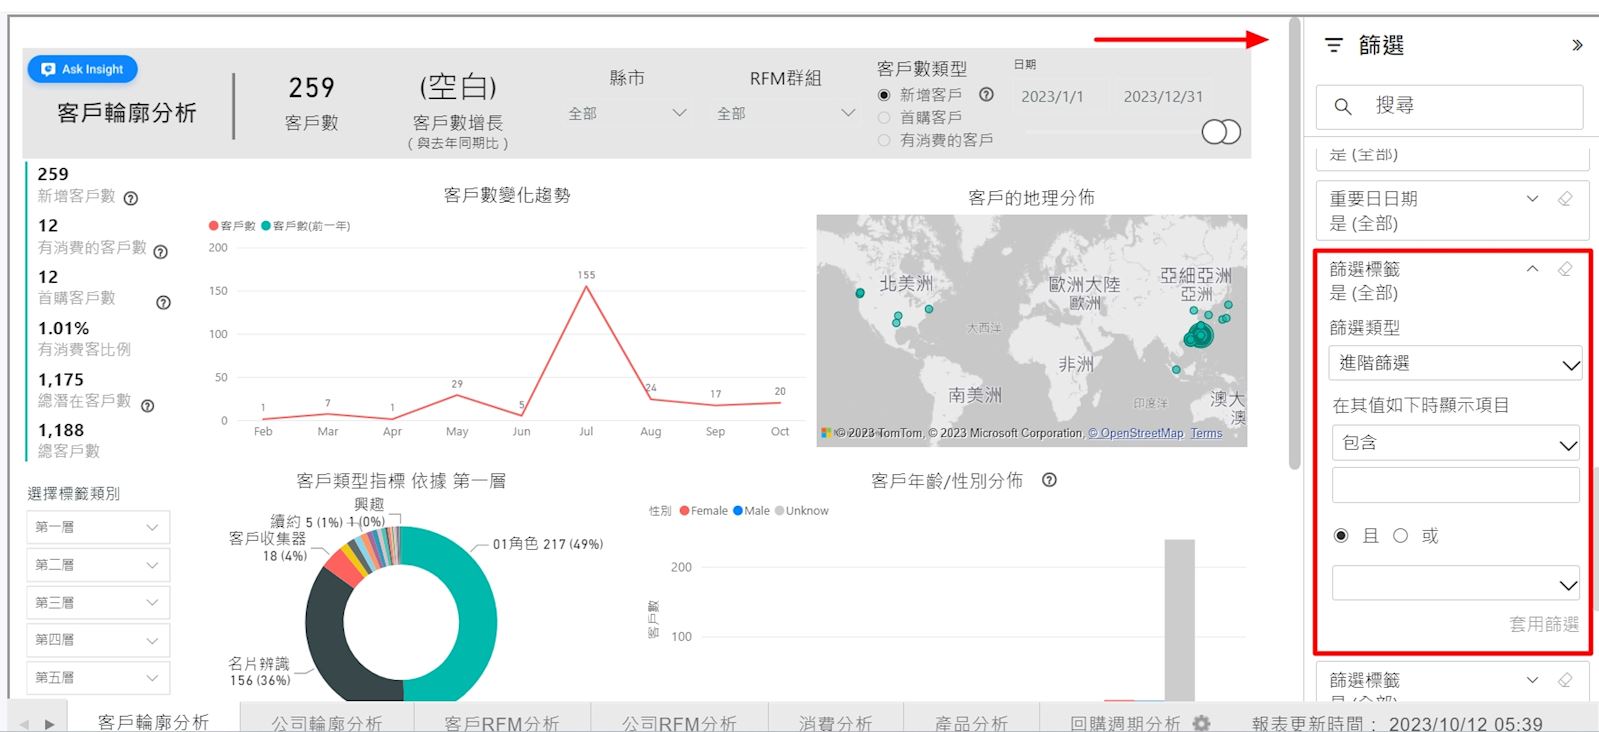Switch to the 客戶RFM分析 tab

pos(501,722)
